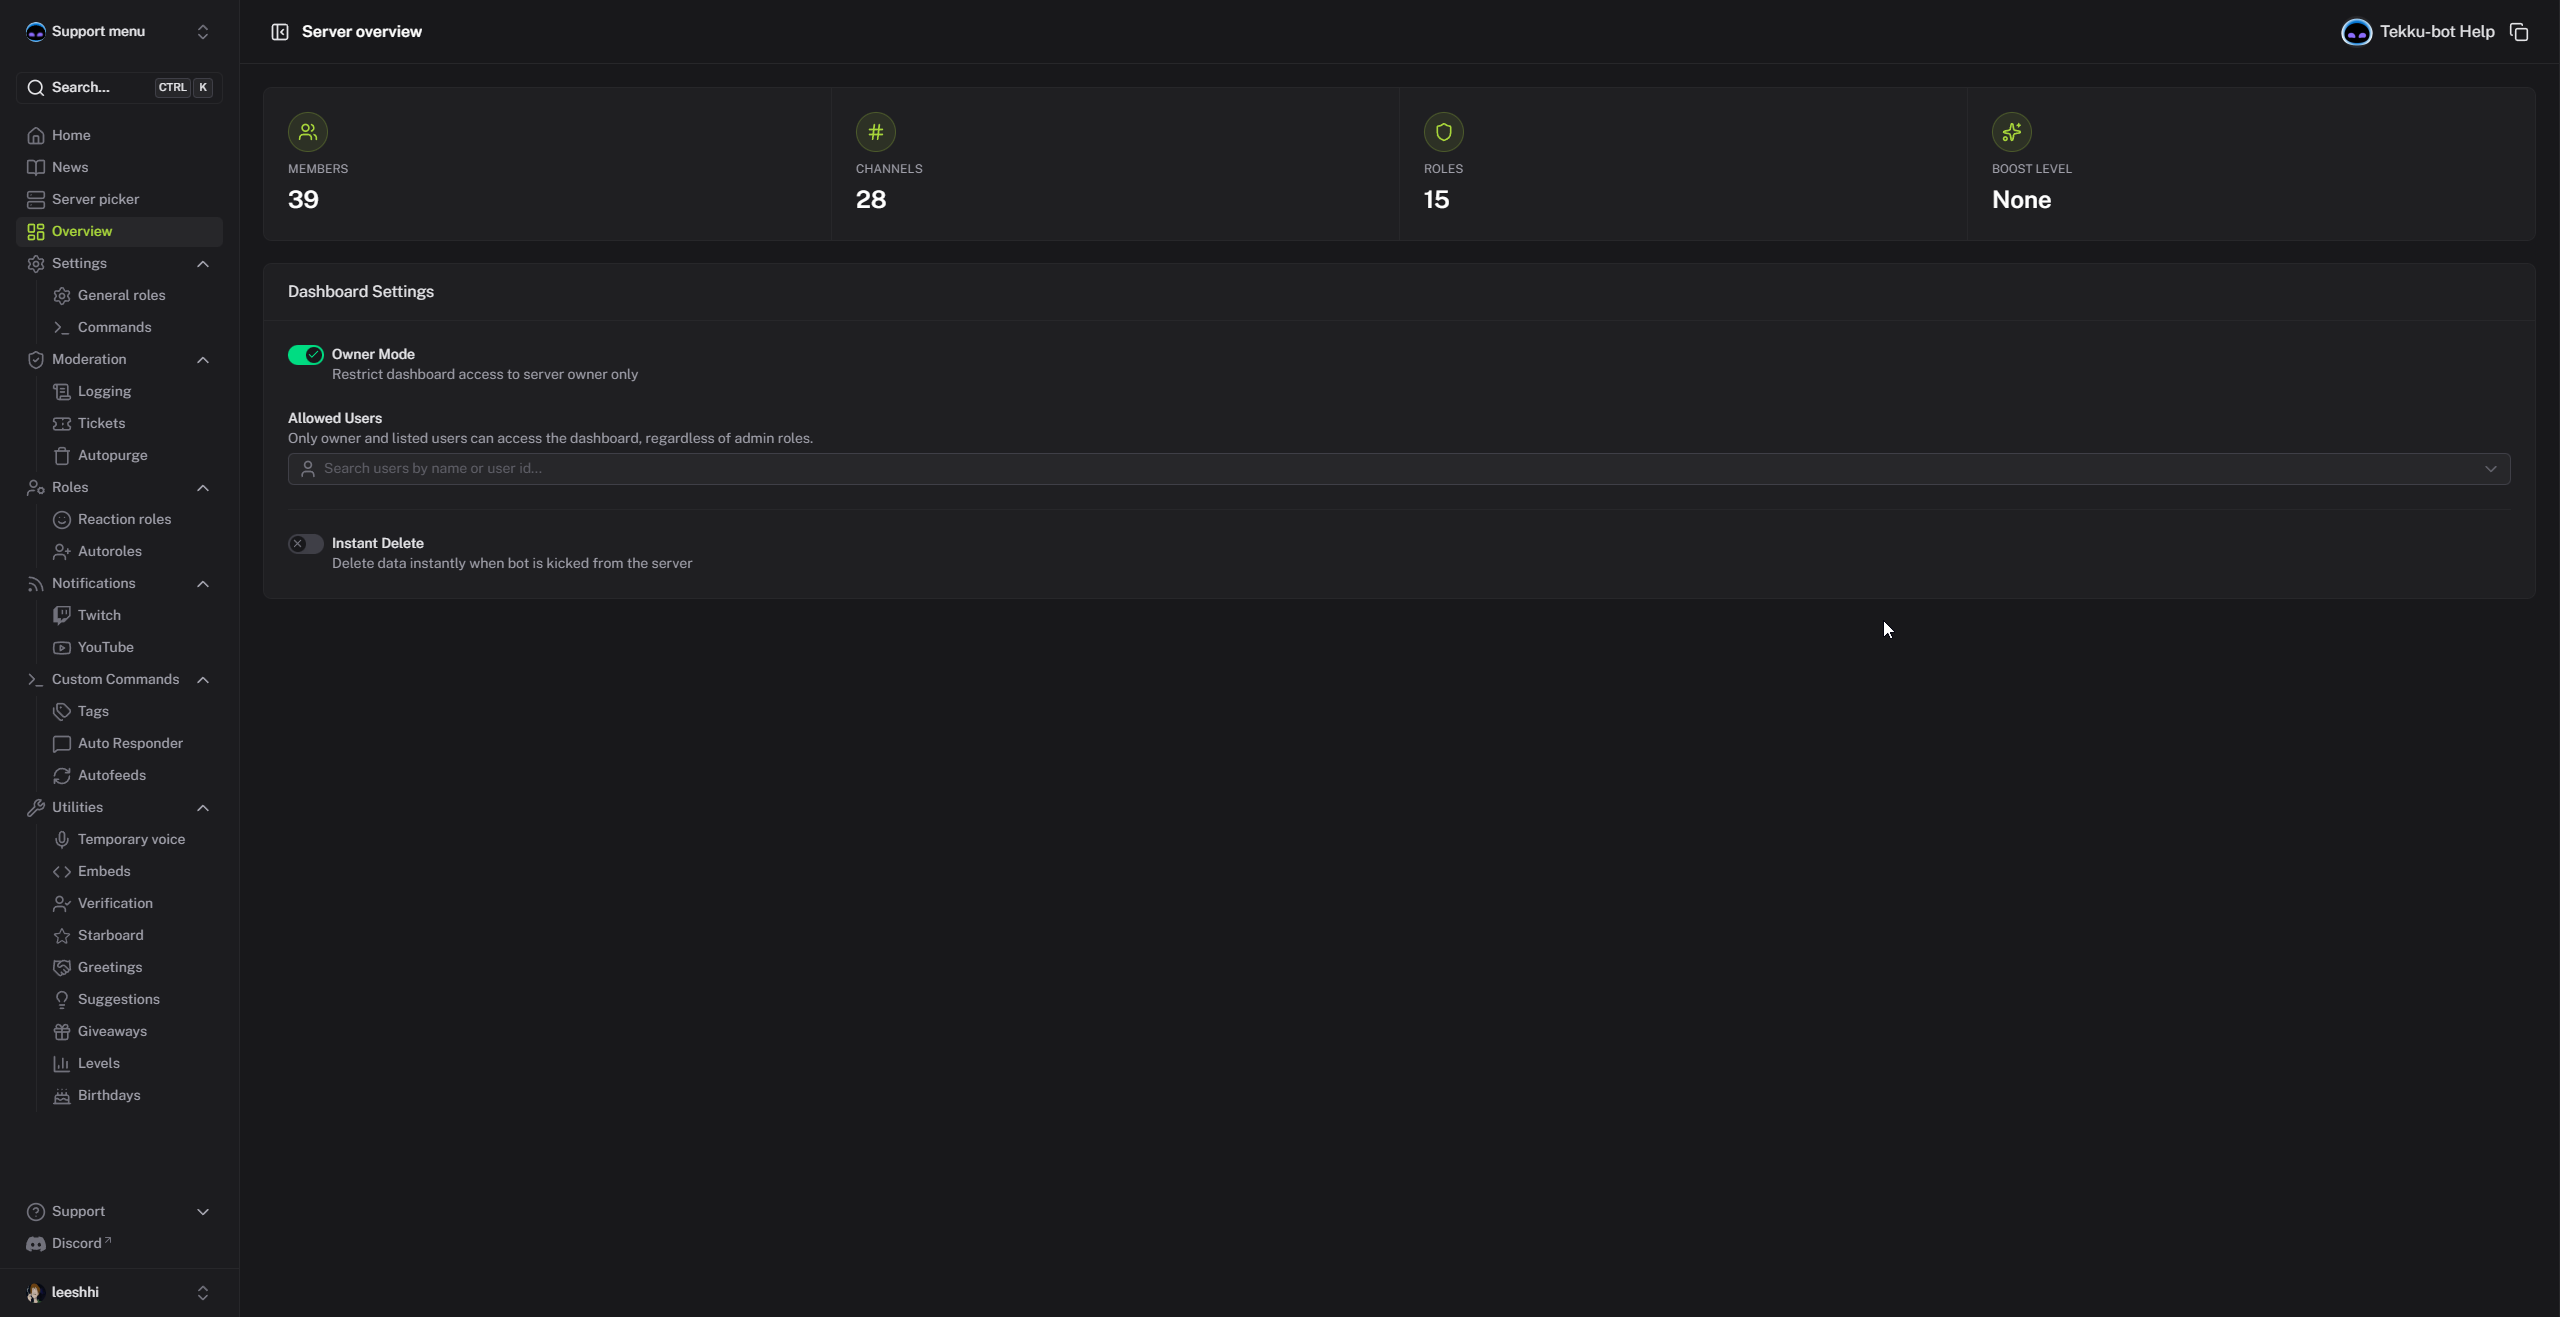Screen dimensions: 2560x1317
Task: Select the Autopurge moderation icon
Action: point(62,455)
